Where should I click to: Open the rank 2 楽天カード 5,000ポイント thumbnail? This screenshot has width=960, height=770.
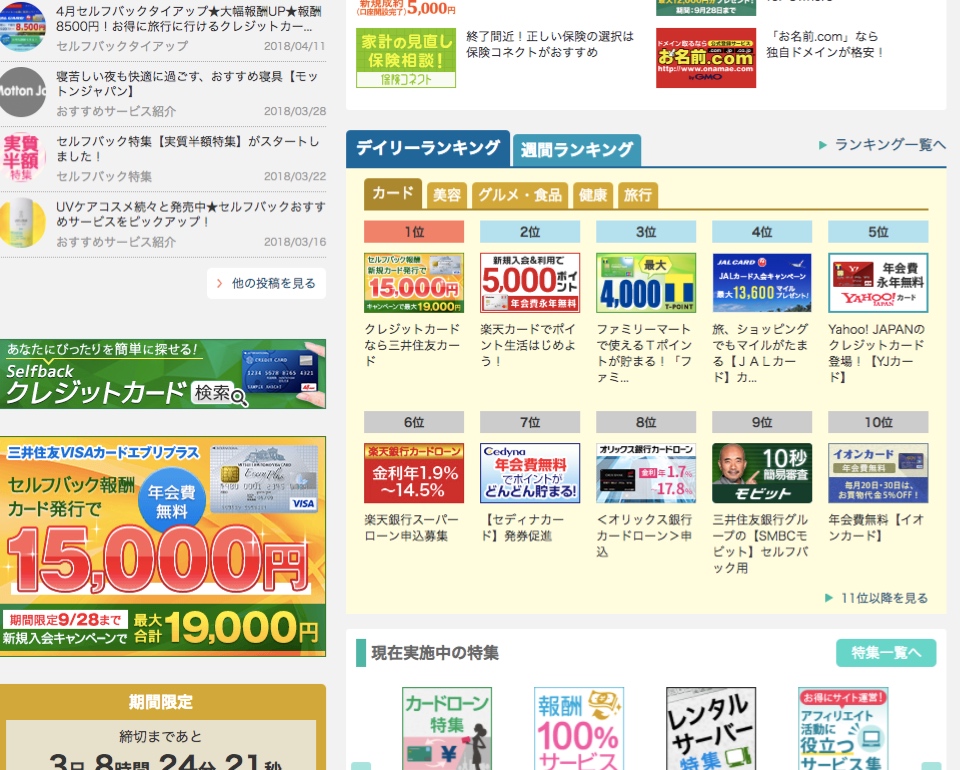(x=530, y=283)
